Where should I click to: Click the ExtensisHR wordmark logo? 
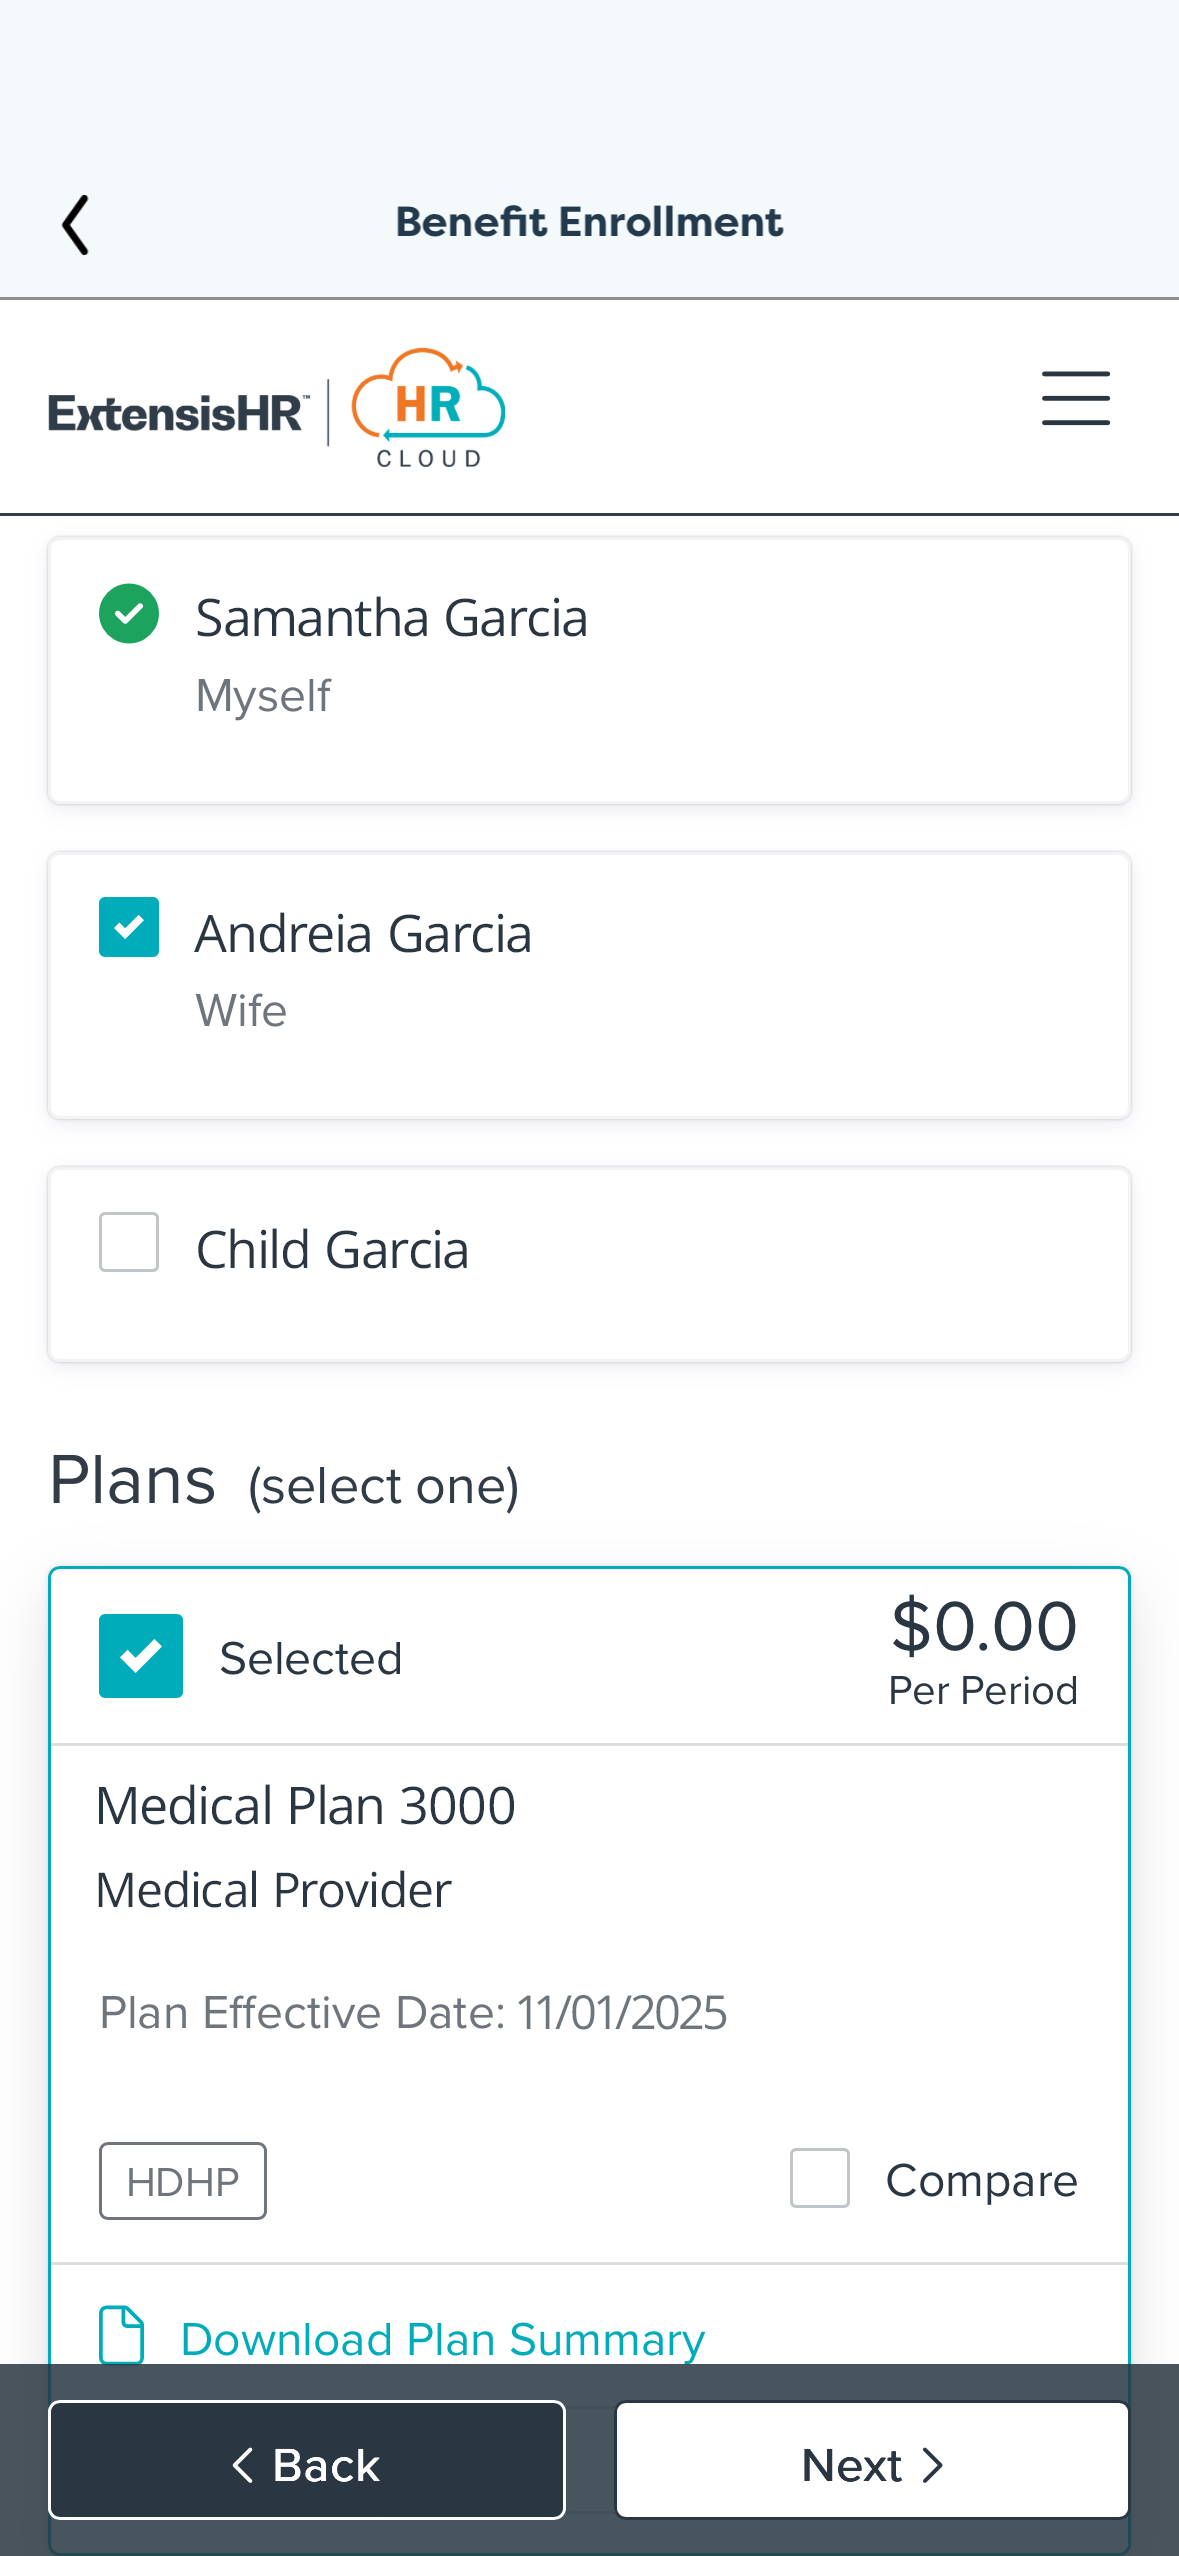(177, 413)
